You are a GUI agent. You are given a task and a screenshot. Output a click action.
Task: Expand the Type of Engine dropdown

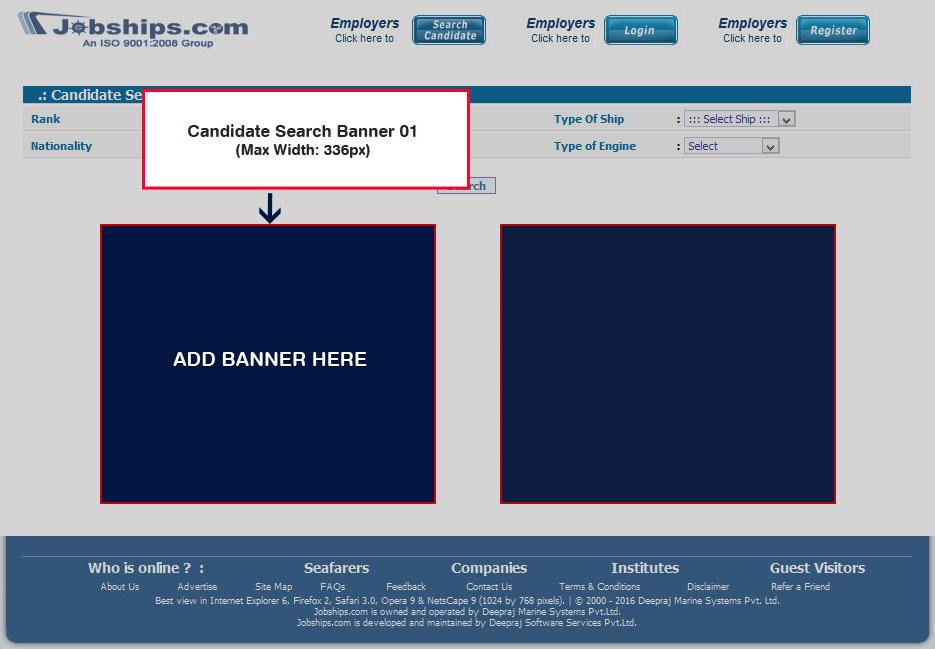[732, 146]
